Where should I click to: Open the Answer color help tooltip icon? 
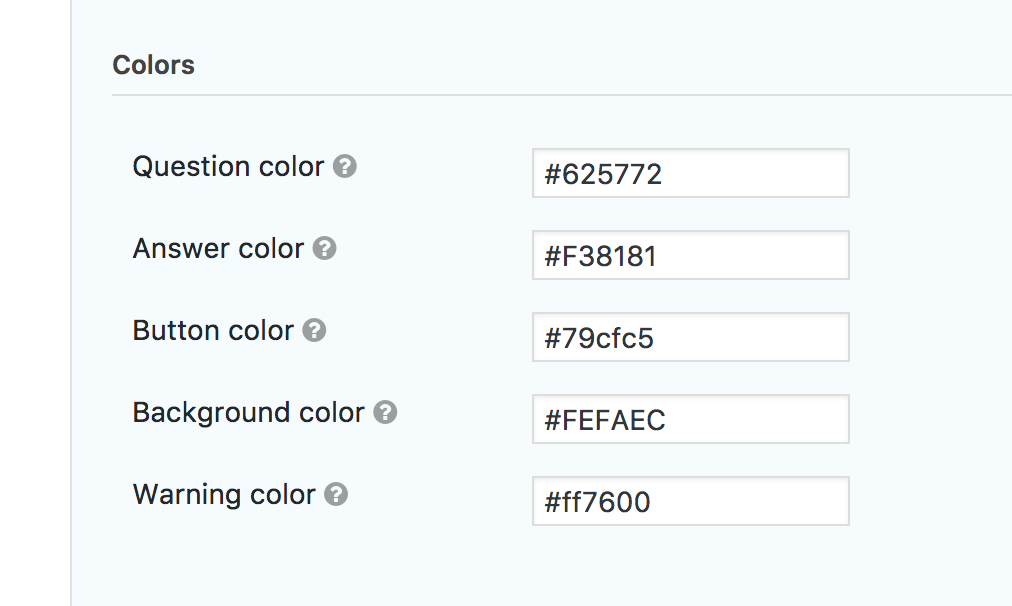click(x=324, y=249)
